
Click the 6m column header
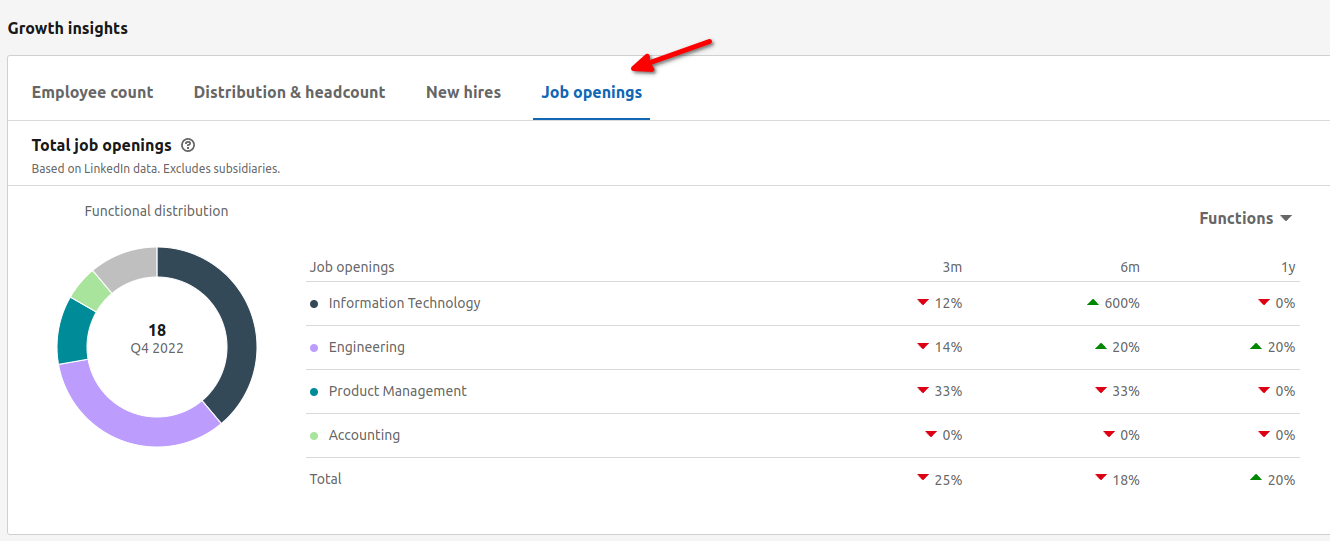pos(1129,267)
